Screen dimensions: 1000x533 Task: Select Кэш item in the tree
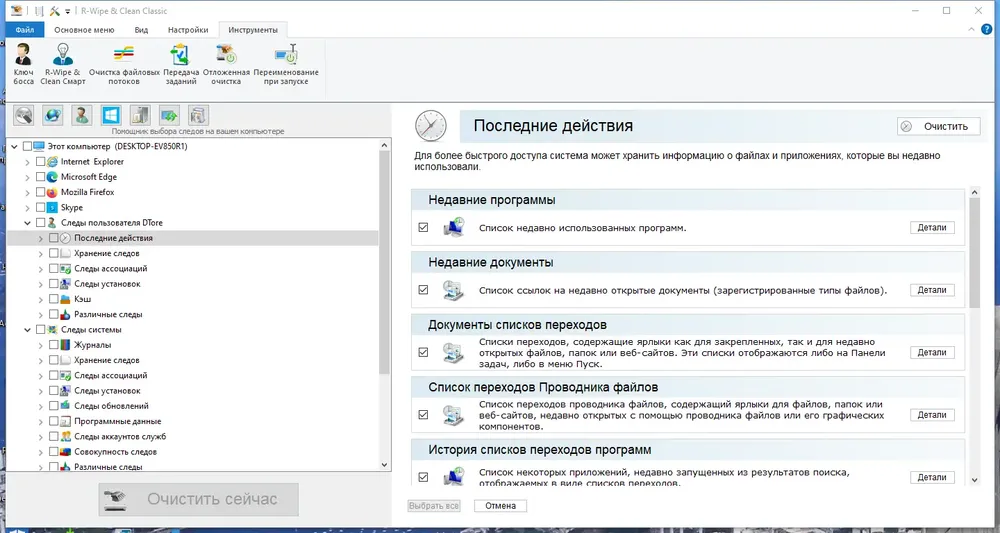(x=83, y=299)
